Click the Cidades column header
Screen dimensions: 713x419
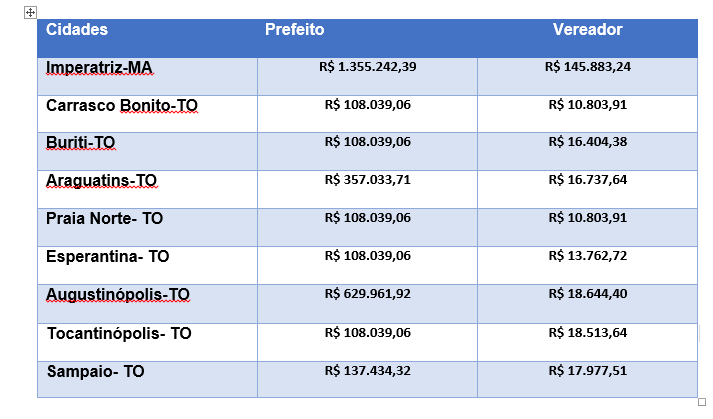click(x=77, y=30)
